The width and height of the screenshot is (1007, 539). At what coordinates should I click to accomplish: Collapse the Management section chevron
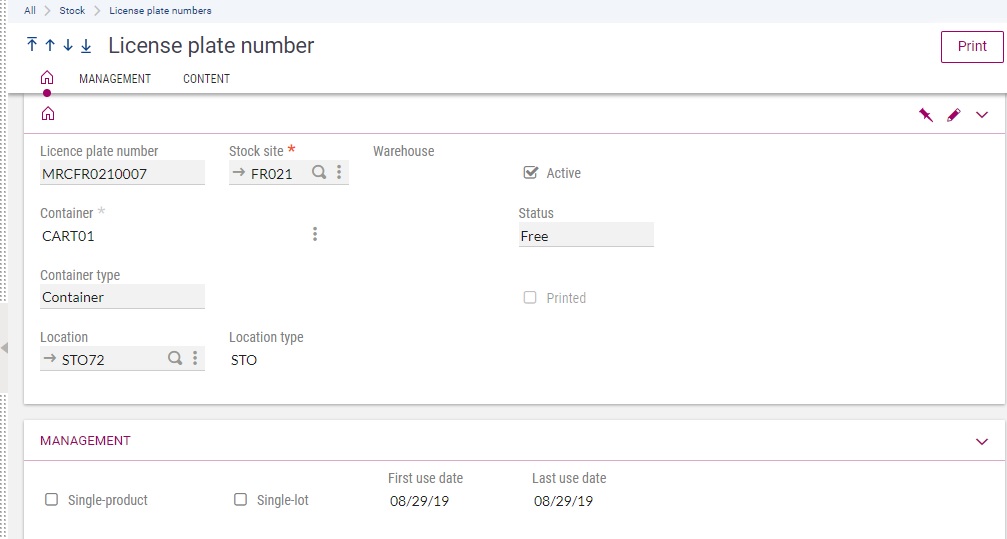tap(982, 441)
